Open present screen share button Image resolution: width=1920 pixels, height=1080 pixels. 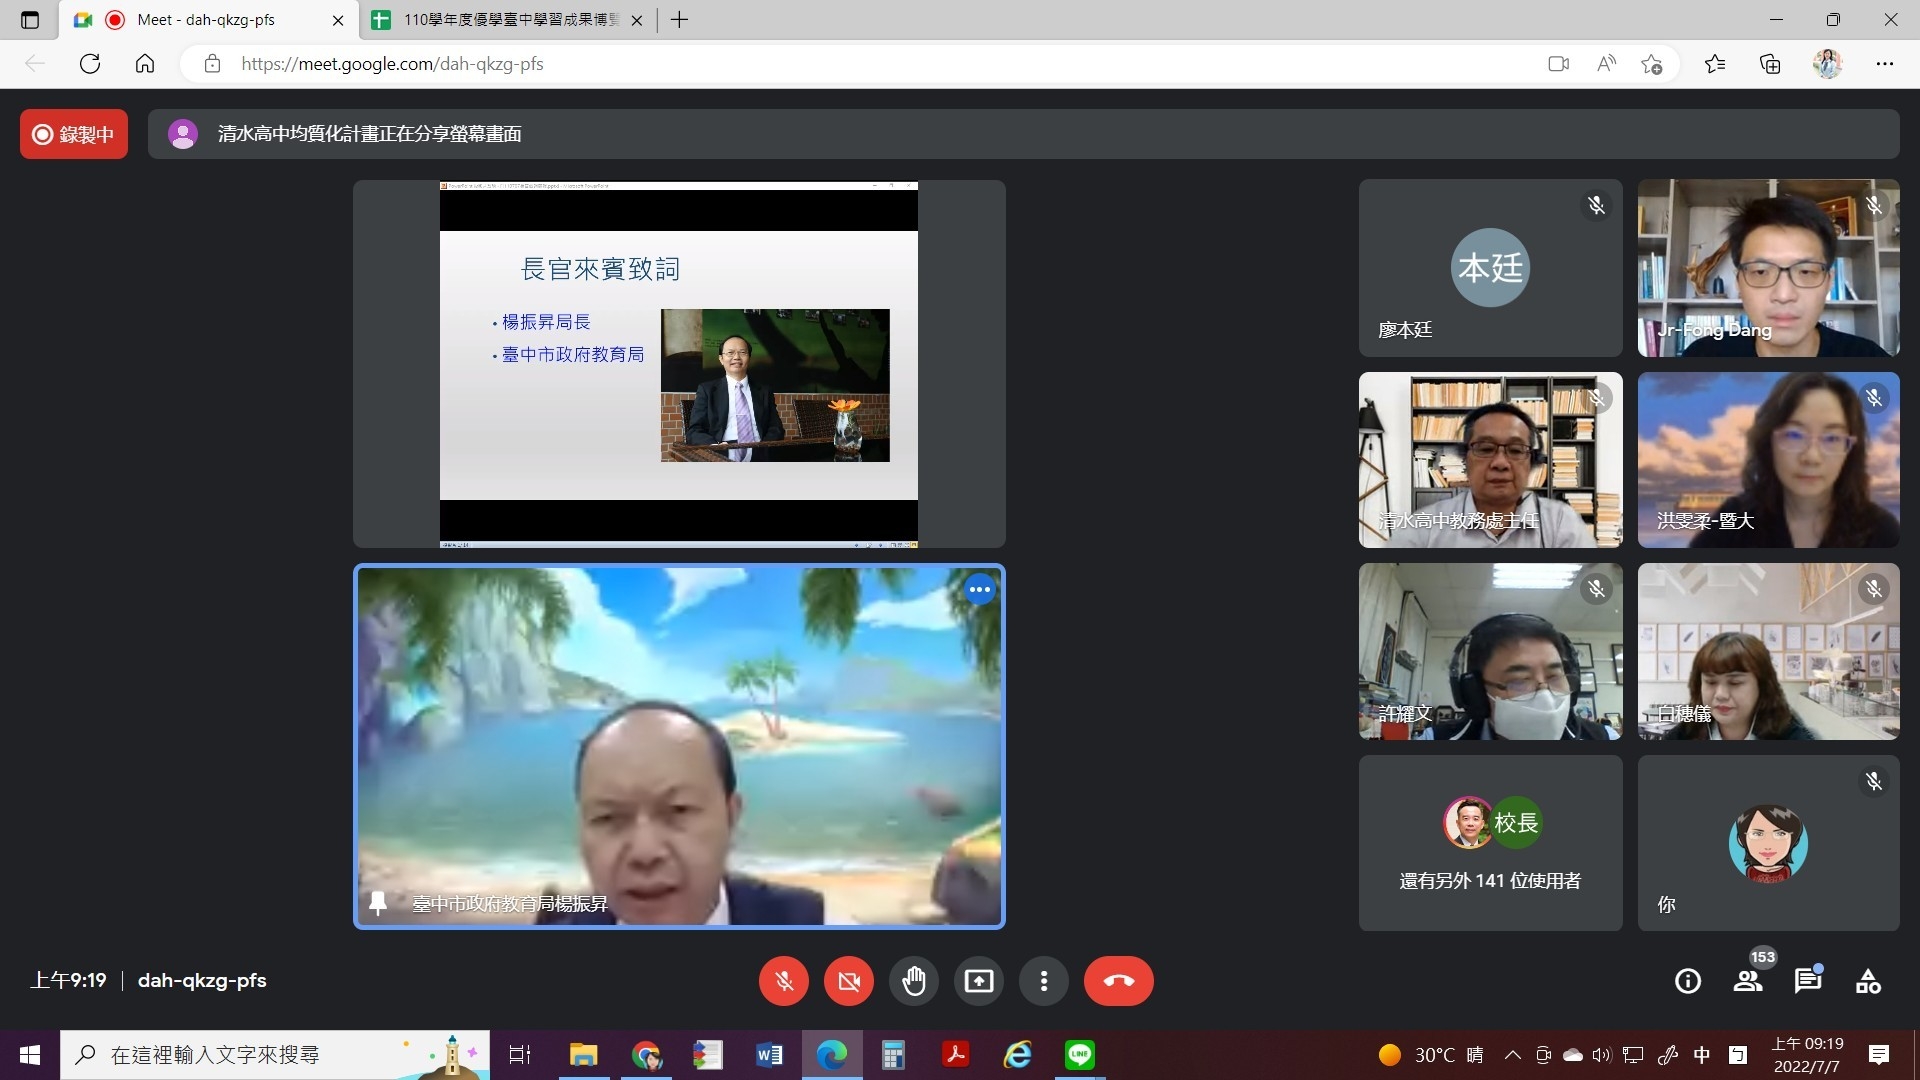978,981
